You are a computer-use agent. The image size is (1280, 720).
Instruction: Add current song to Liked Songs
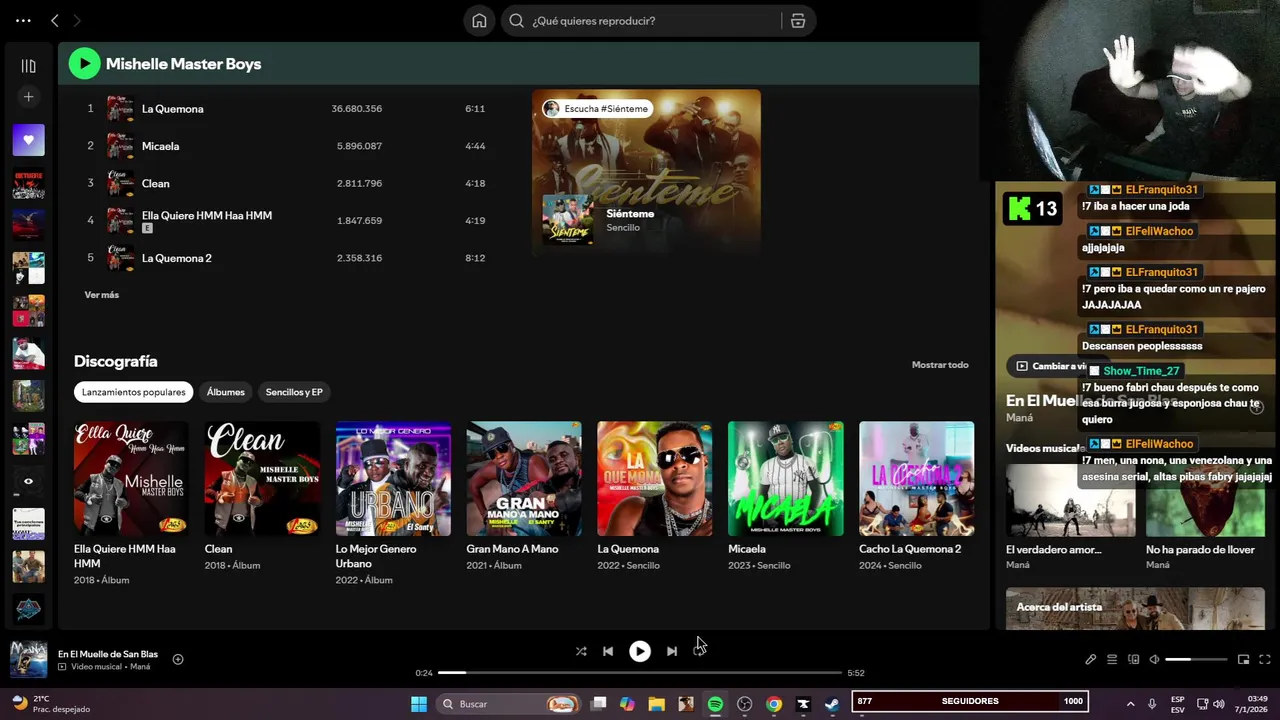[178, 659]
